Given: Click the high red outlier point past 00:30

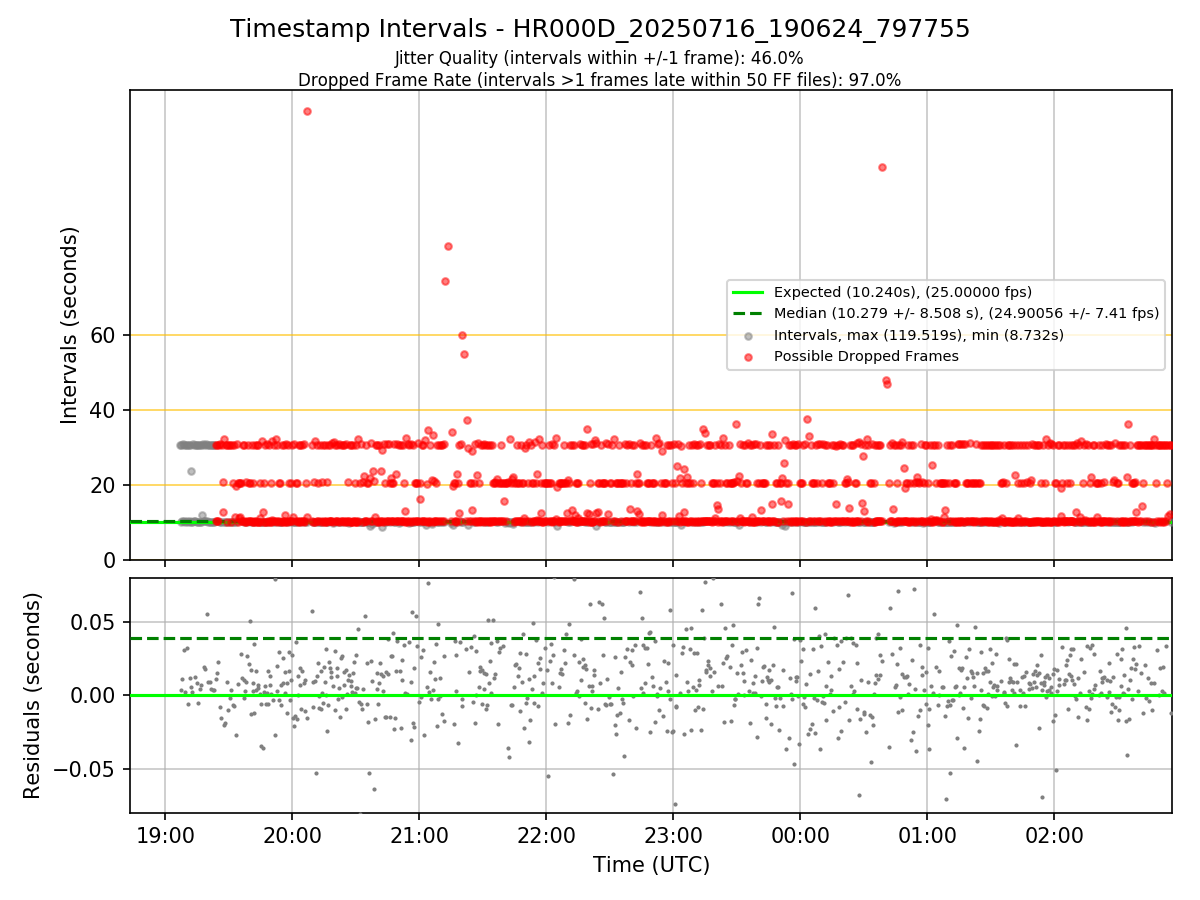Looking at the screenshot, I should tap(882, 167).
